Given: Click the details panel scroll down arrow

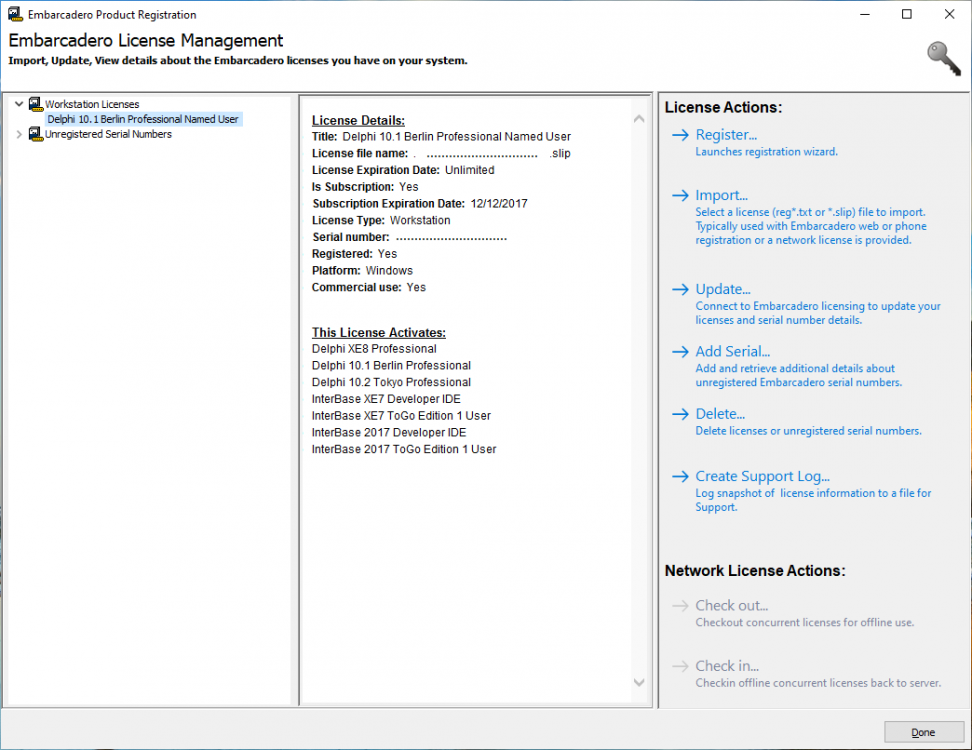Looking at the screenshot, I should (x=639, y=682).
